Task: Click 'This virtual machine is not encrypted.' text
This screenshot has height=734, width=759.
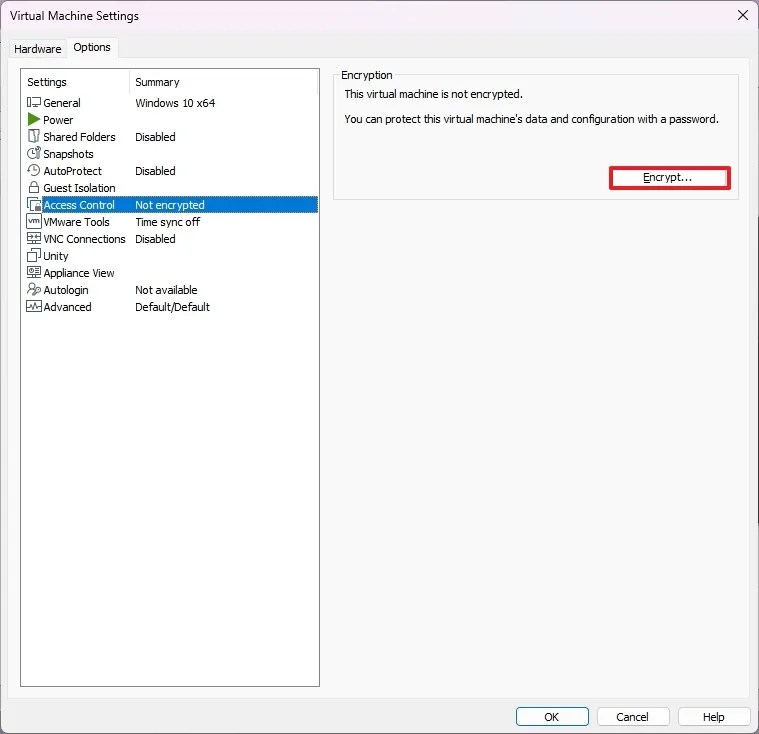Action: click(x=433, y=94)
